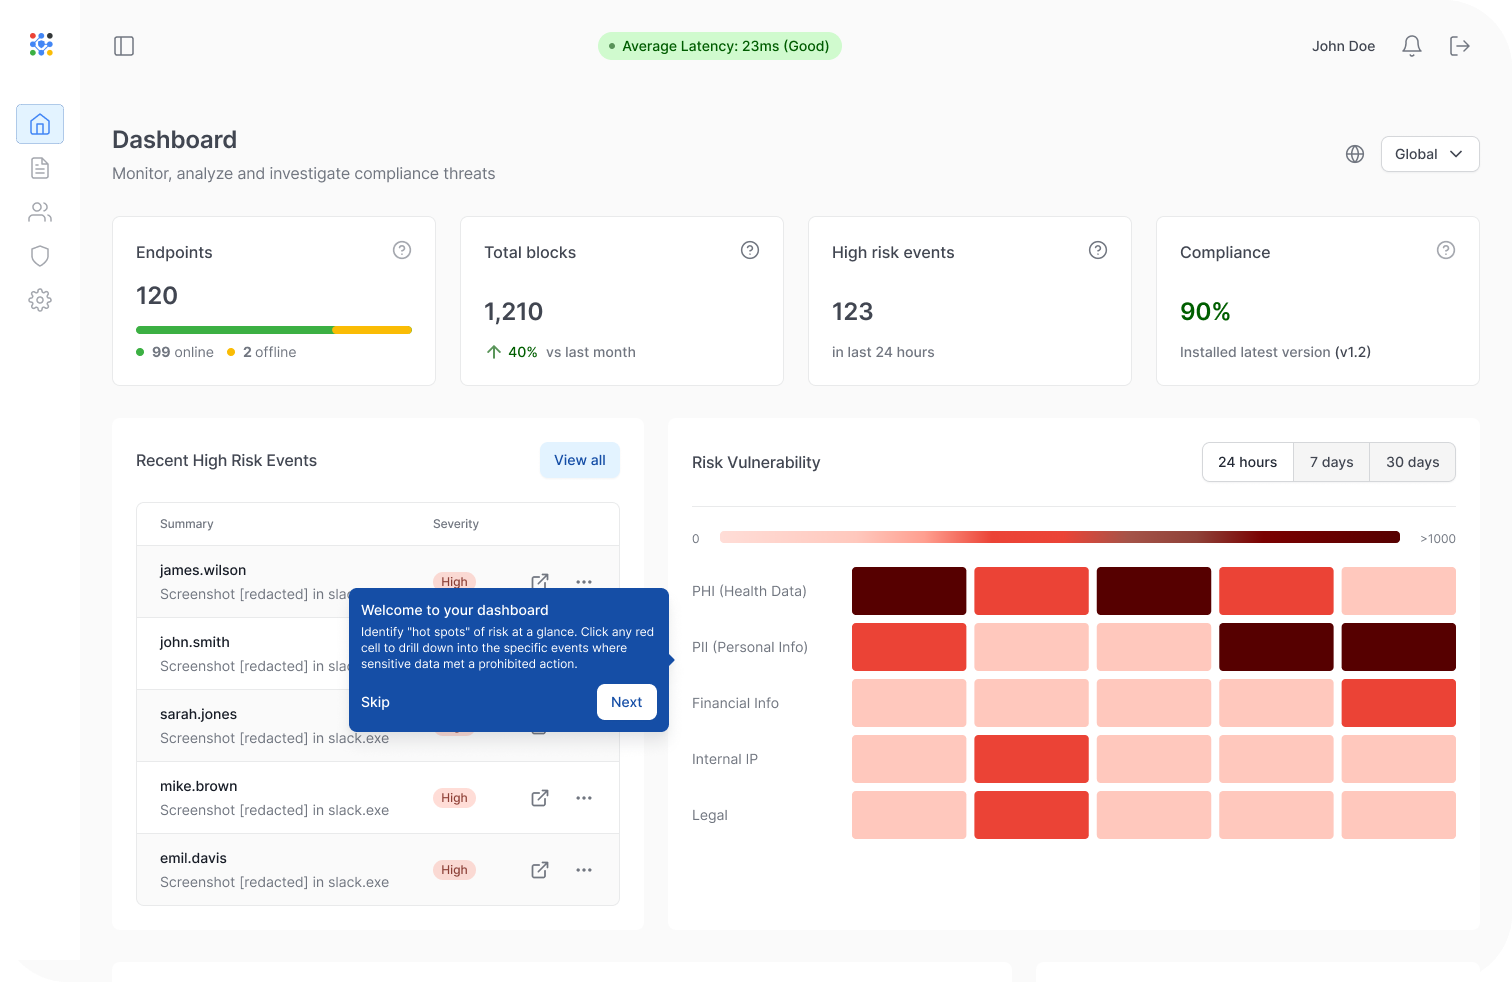Show help for Compliance card
The image size is (1512, 982).
[x=1446, y=250]
